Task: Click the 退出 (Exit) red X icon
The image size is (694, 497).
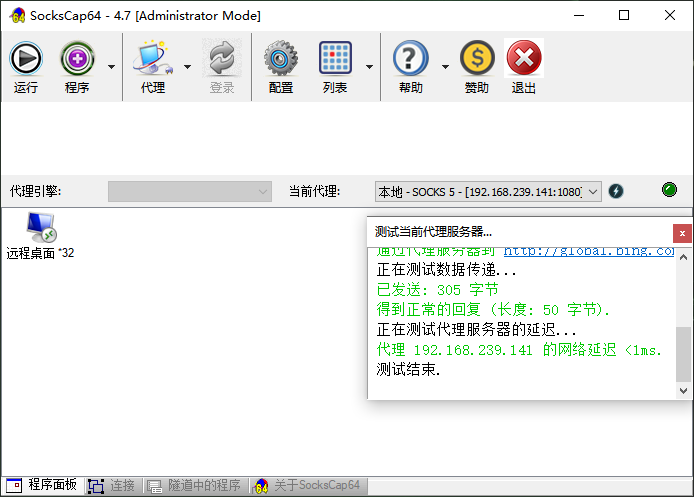Action: click(x=524, y=58)
